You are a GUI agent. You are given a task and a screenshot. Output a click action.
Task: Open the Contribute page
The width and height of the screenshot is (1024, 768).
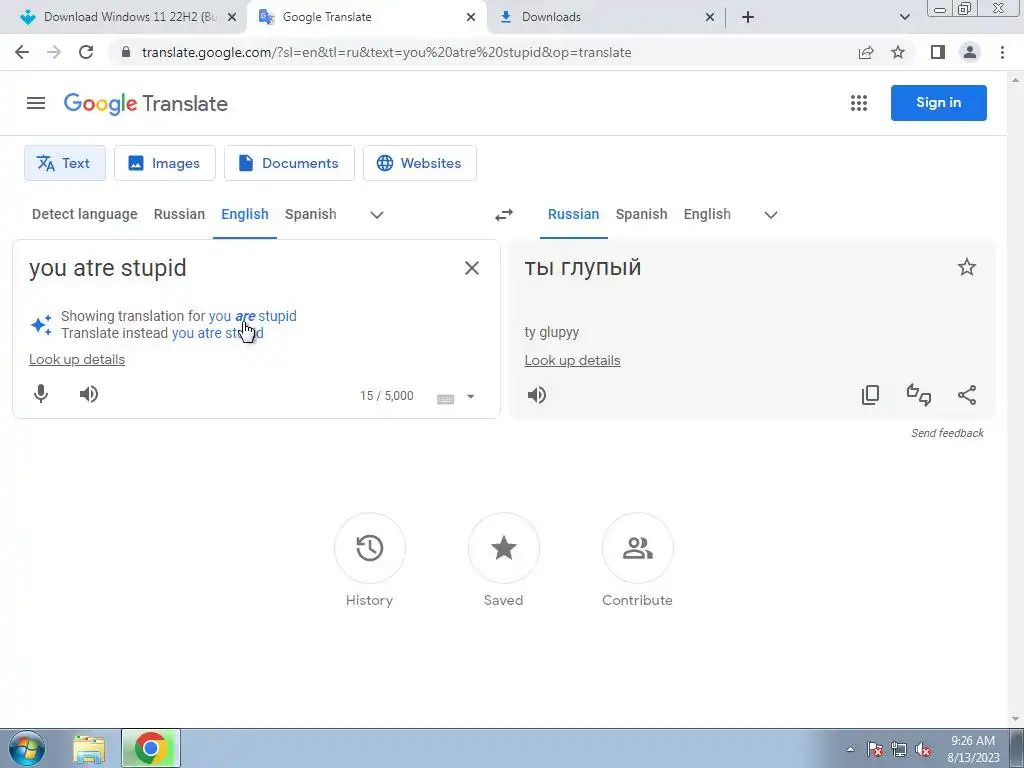[x=637, y=548]
